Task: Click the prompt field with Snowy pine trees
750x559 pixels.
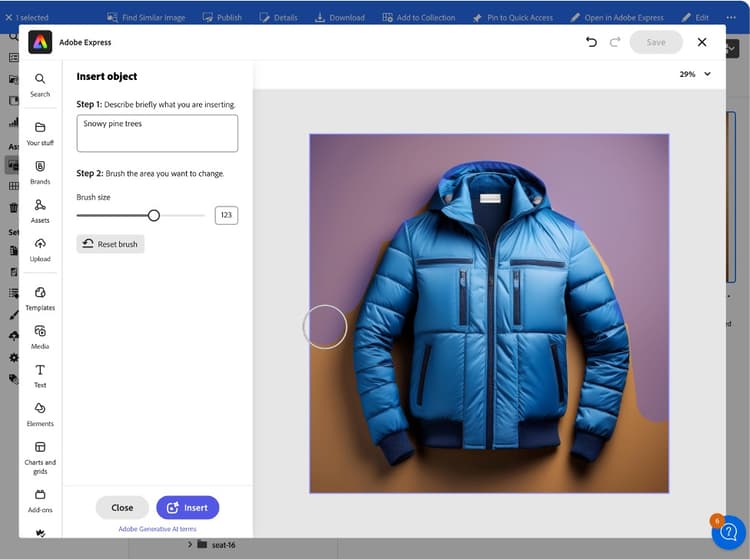Action: click(x=157, y=133)
